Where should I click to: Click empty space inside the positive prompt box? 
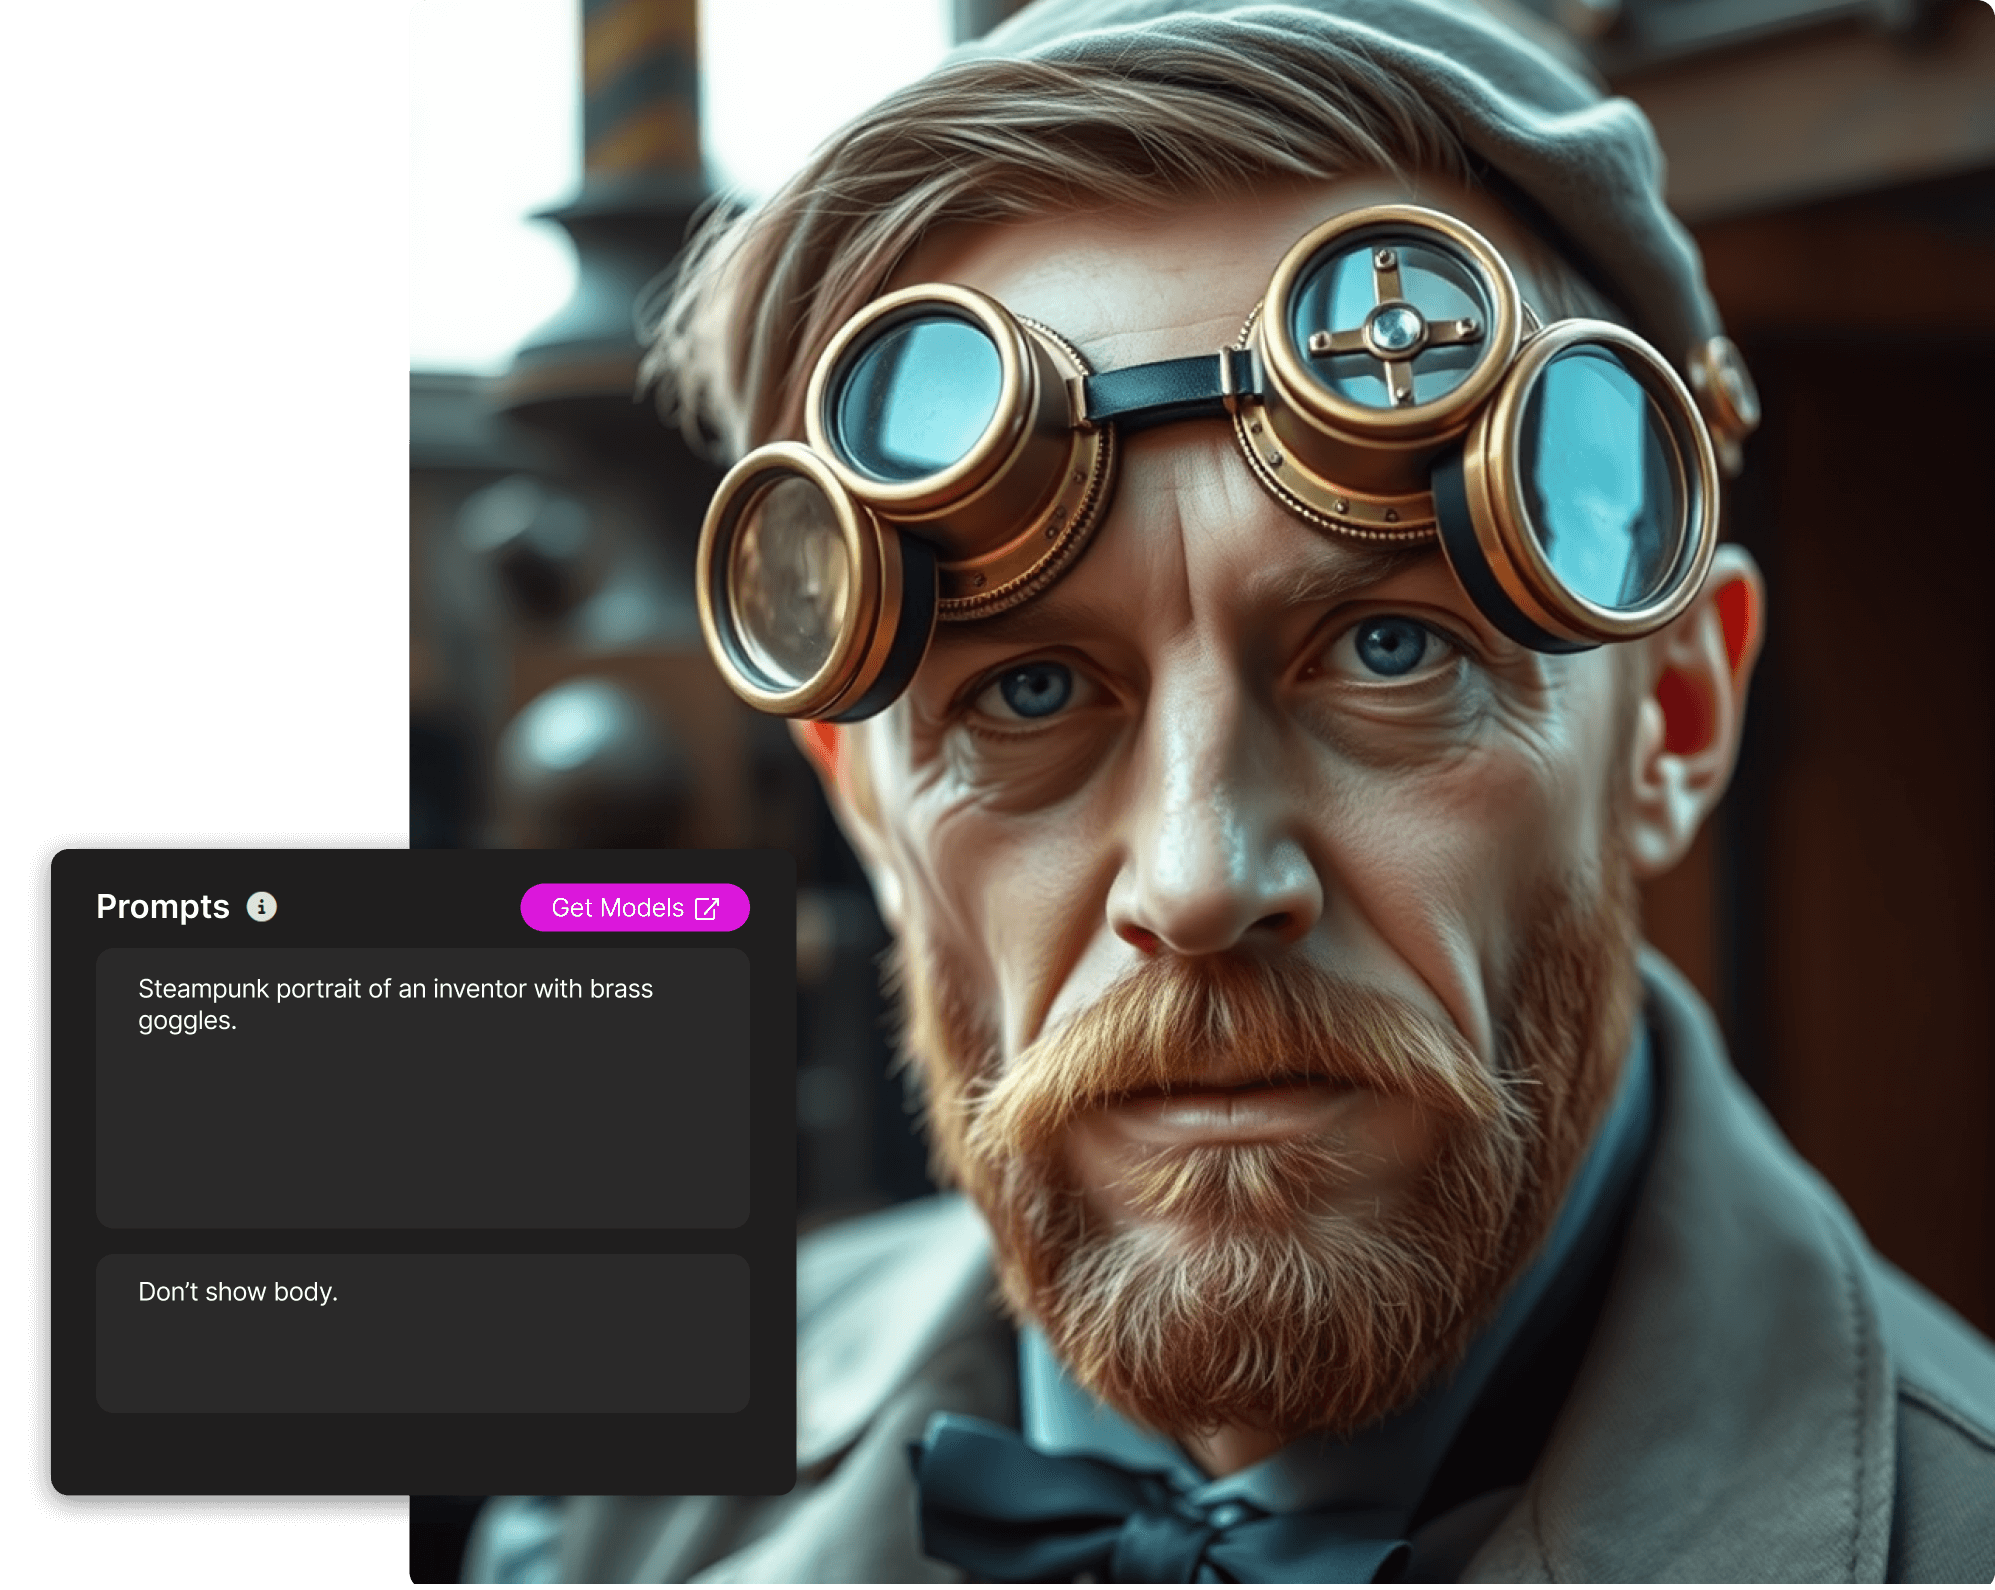click(x=422, y=1140)
